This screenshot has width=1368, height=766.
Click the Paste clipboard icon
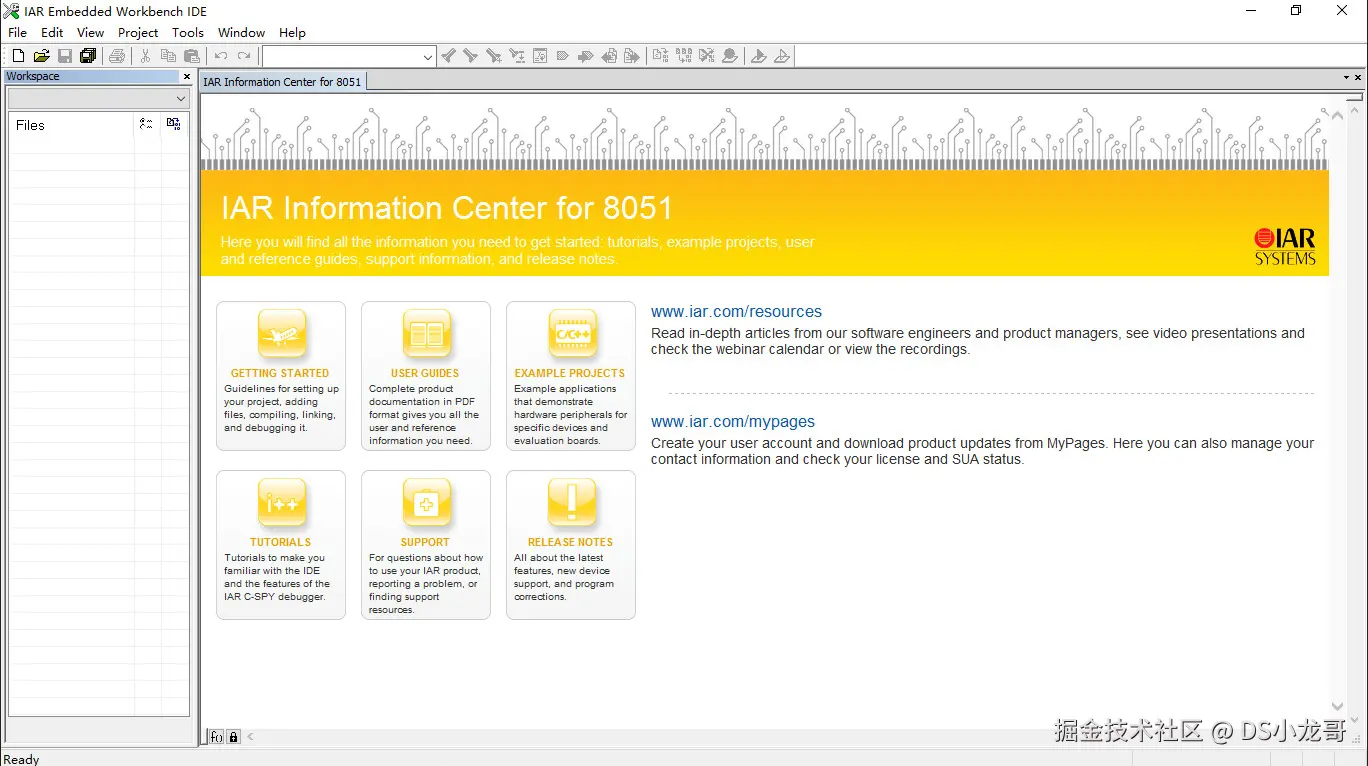(192, 56)
